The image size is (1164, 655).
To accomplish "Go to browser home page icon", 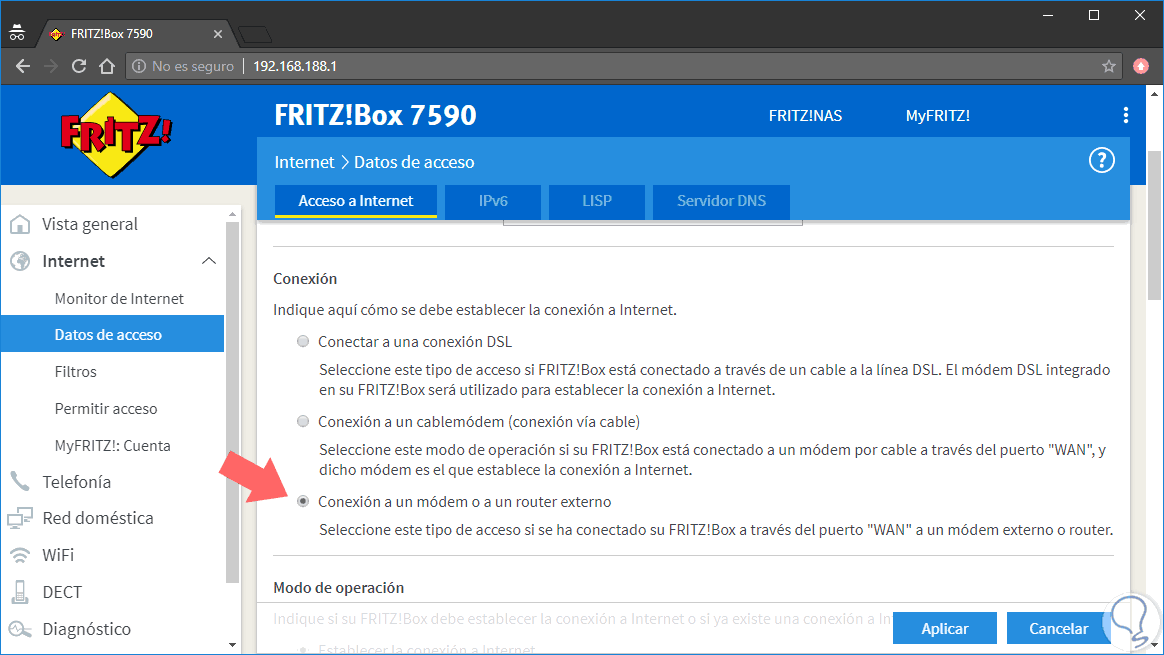I will 107,66.
